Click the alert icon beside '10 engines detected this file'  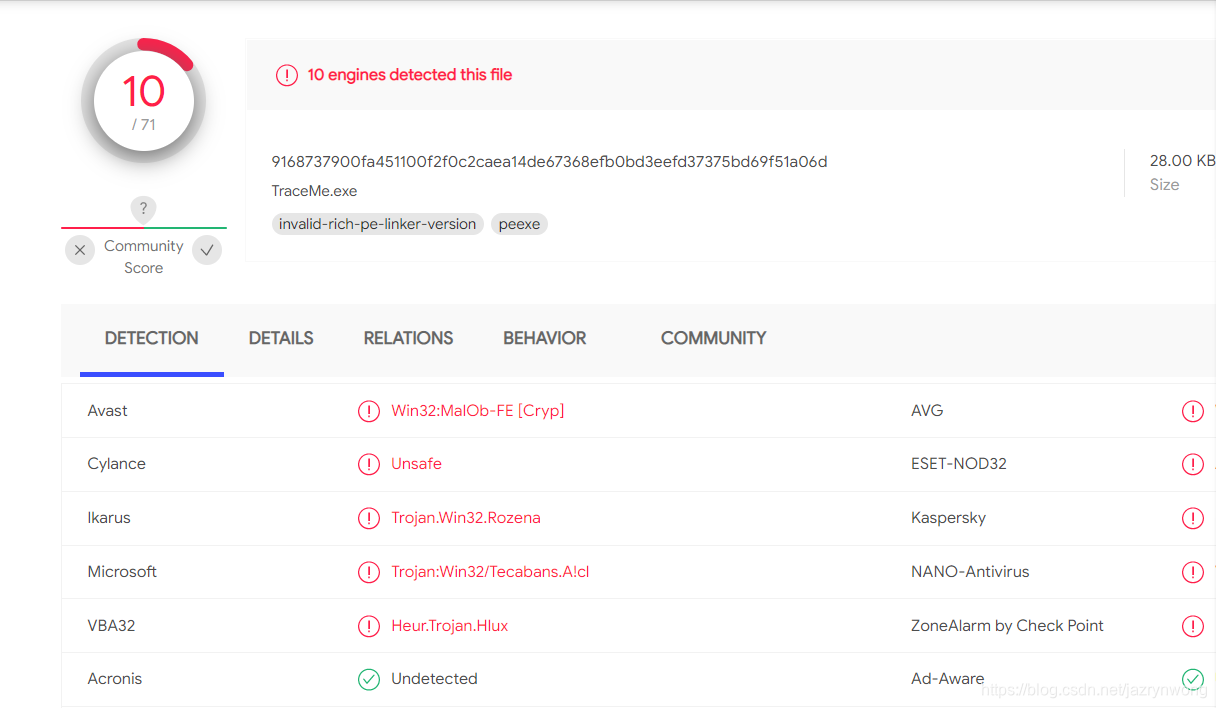[x=287, y=75]
